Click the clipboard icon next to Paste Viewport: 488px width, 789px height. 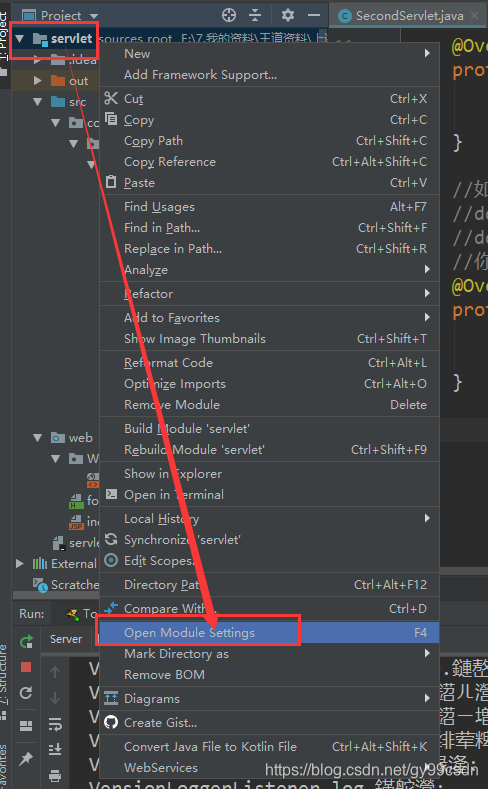click(111, 182)
